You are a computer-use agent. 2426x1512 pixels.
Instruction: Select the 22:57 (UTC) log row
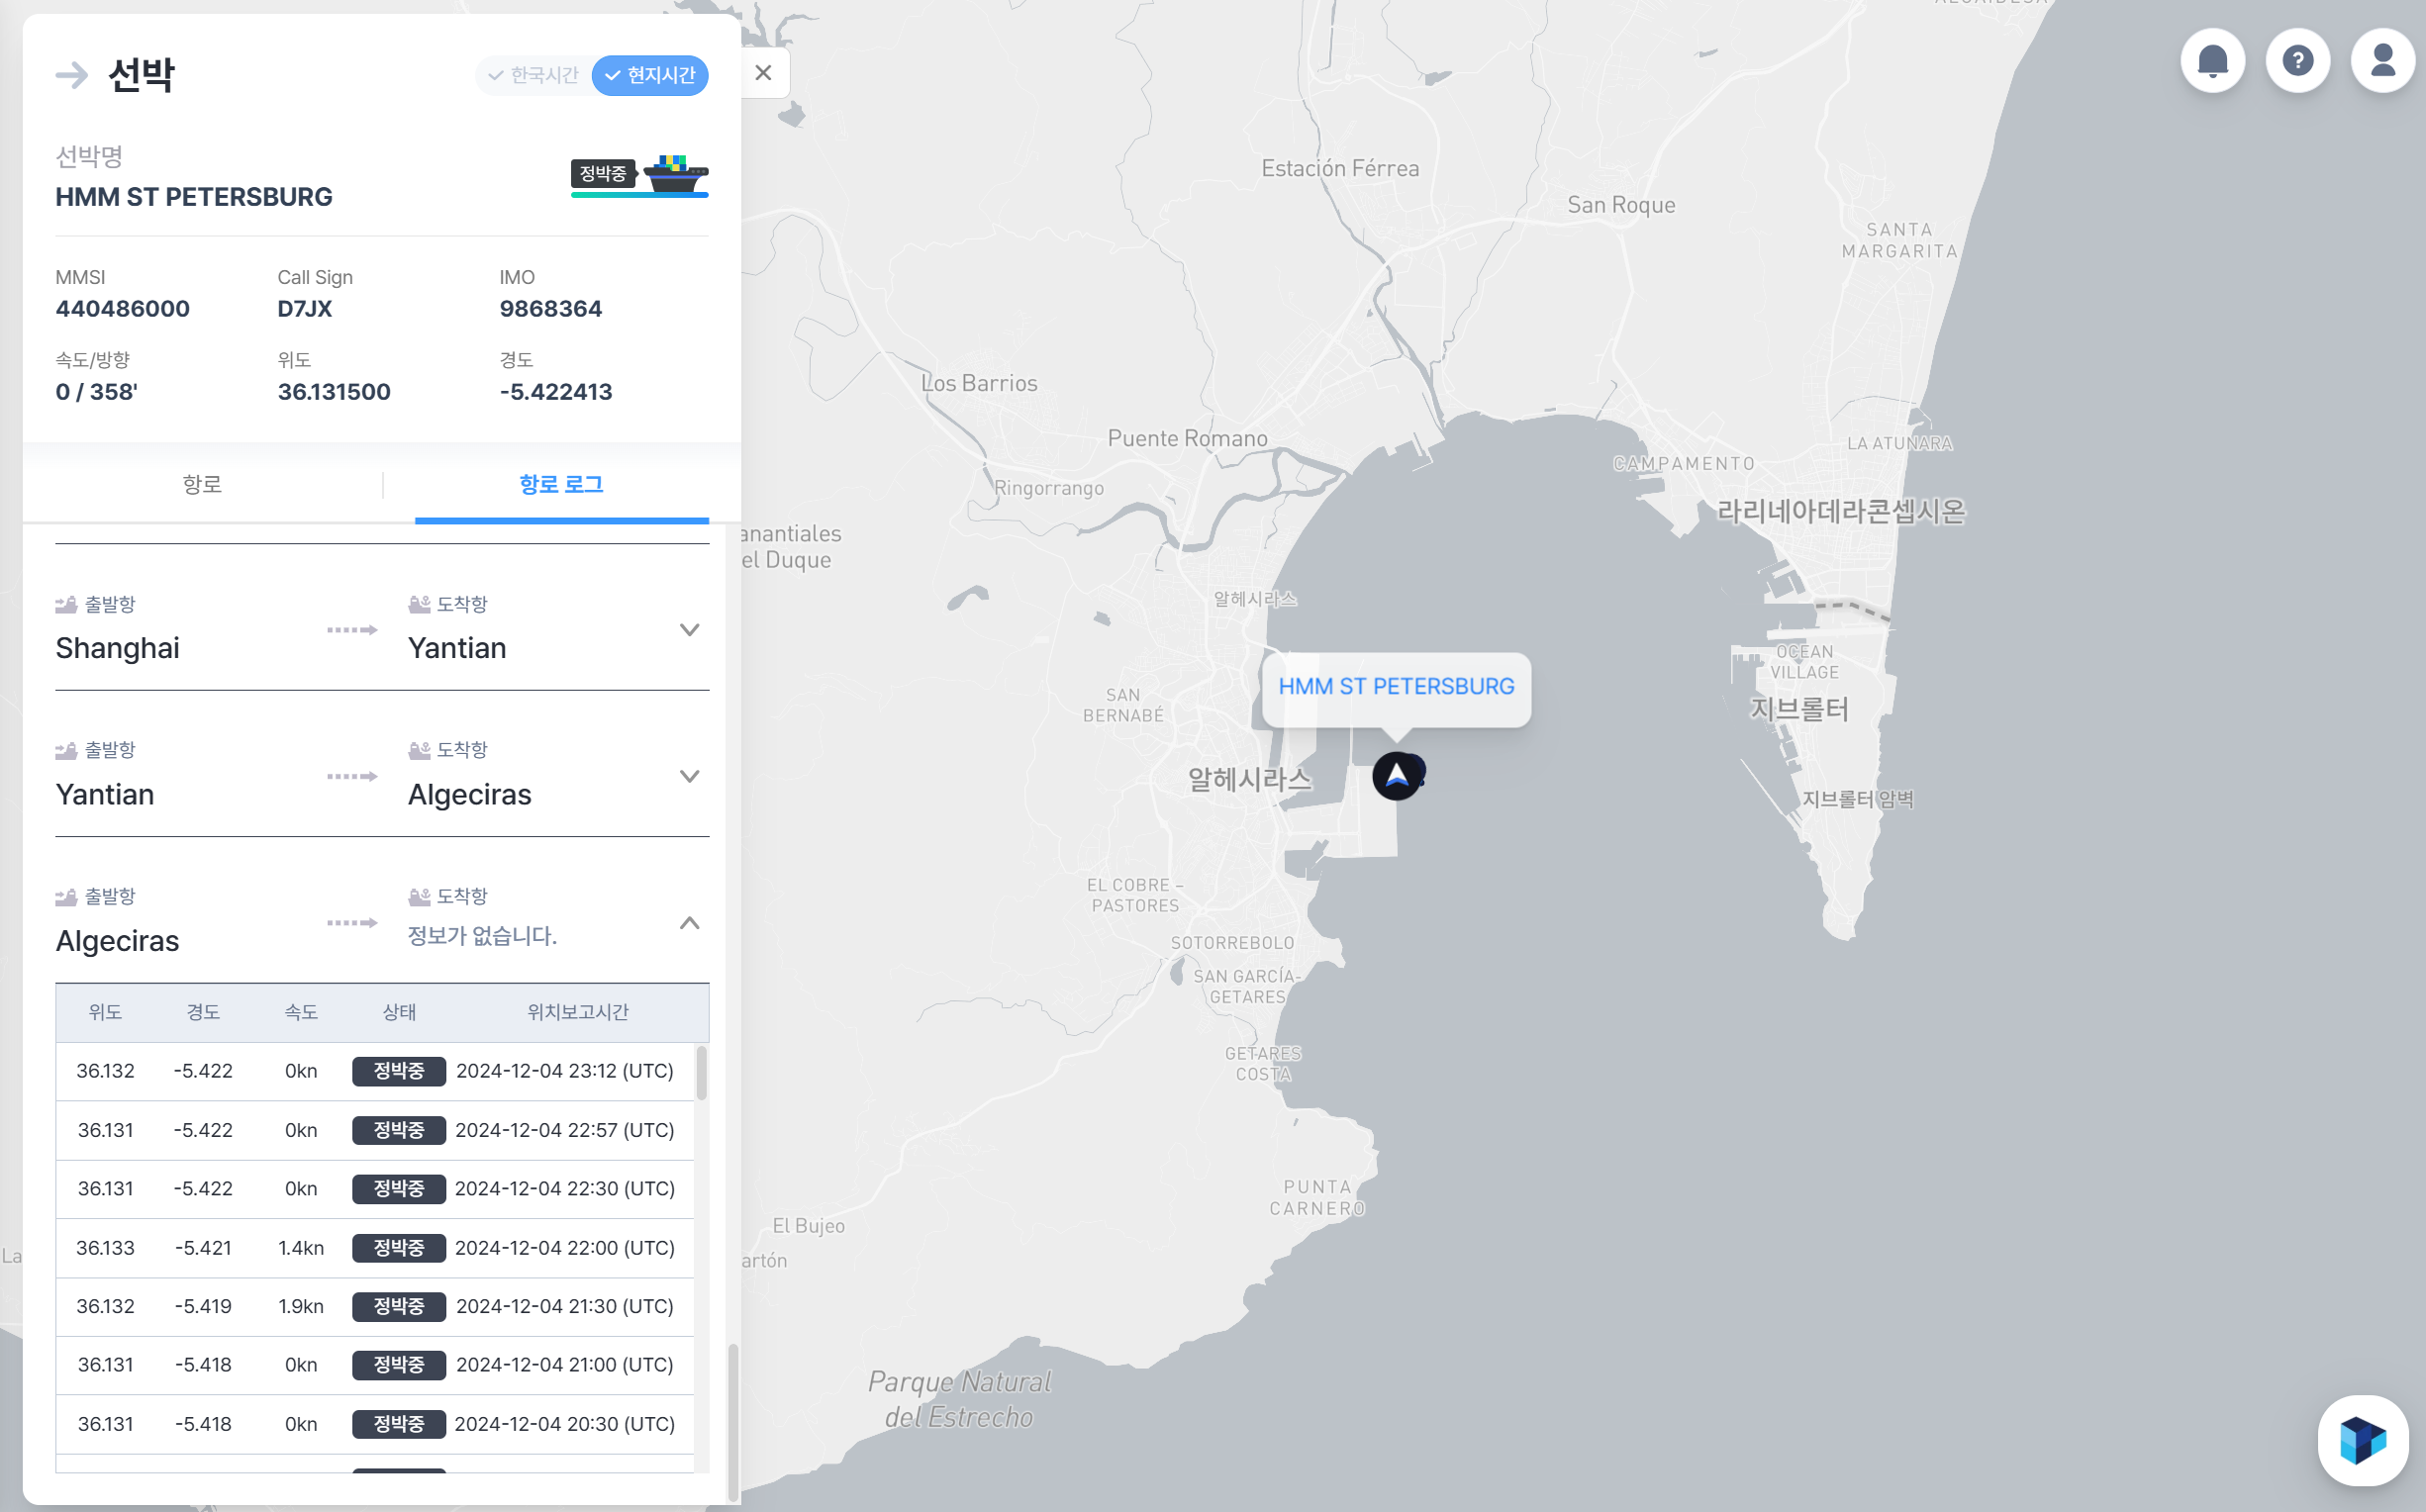coord(375,1130)
